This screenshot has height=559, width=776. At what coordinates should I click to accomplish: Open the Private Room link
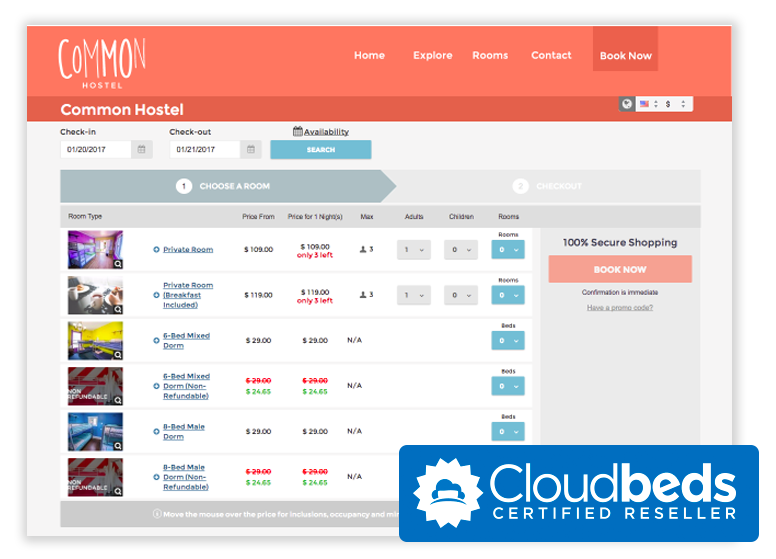coord(188,250)
